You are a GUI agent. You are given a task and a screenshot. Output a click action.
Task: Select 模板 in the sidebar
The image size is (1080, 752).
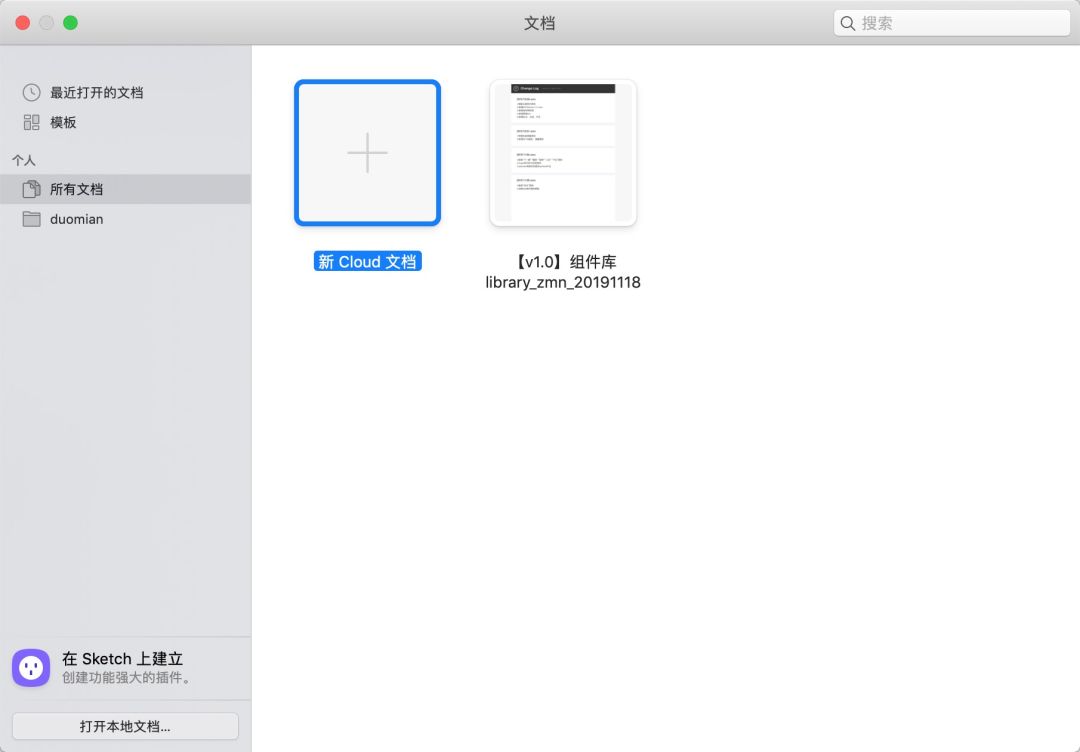click(125, 123)
